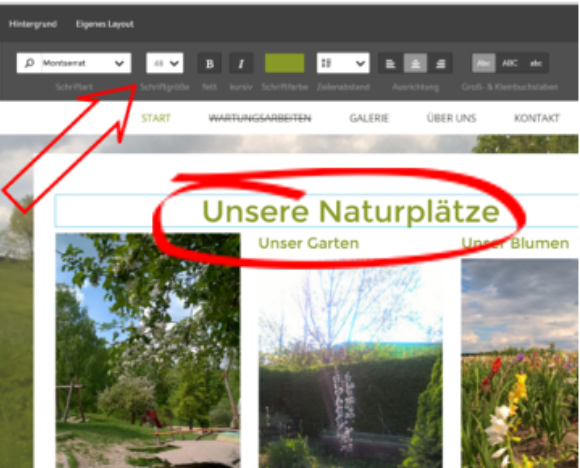Open the Hintergrund menu
The image size is (580, 468).
(33, 24)
